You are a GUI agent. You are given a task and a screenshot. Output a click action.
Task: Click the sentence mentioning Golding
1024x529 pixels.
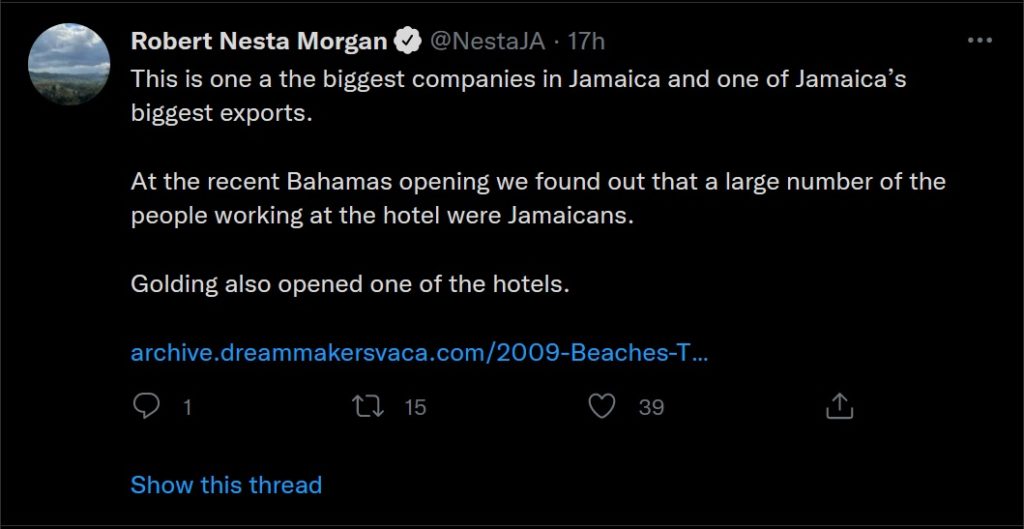click(350, 284)
